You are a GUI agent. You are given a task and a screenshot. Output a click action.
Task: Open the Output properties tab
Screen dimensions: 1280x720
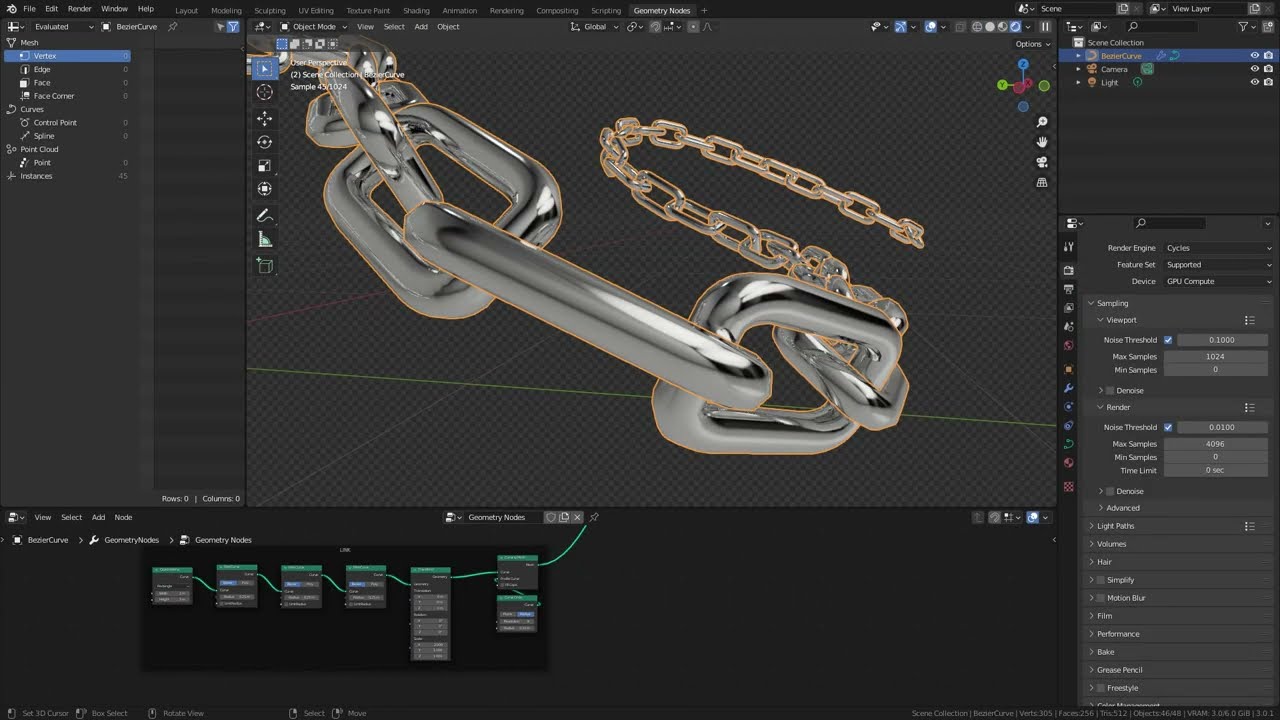(1068, 289)
